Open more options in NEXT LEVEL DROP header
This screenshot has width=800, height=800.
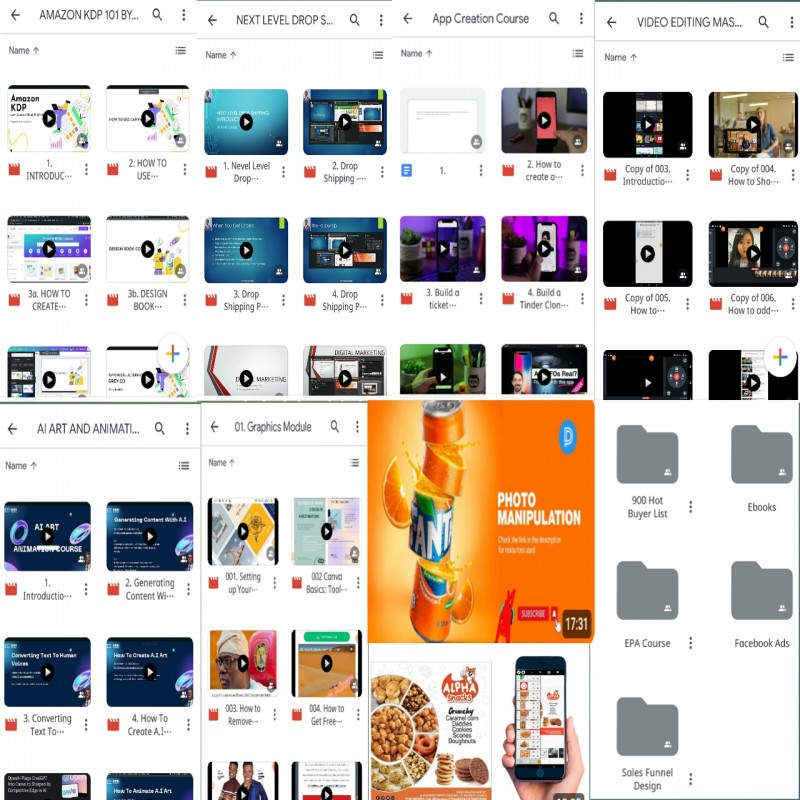381,20
